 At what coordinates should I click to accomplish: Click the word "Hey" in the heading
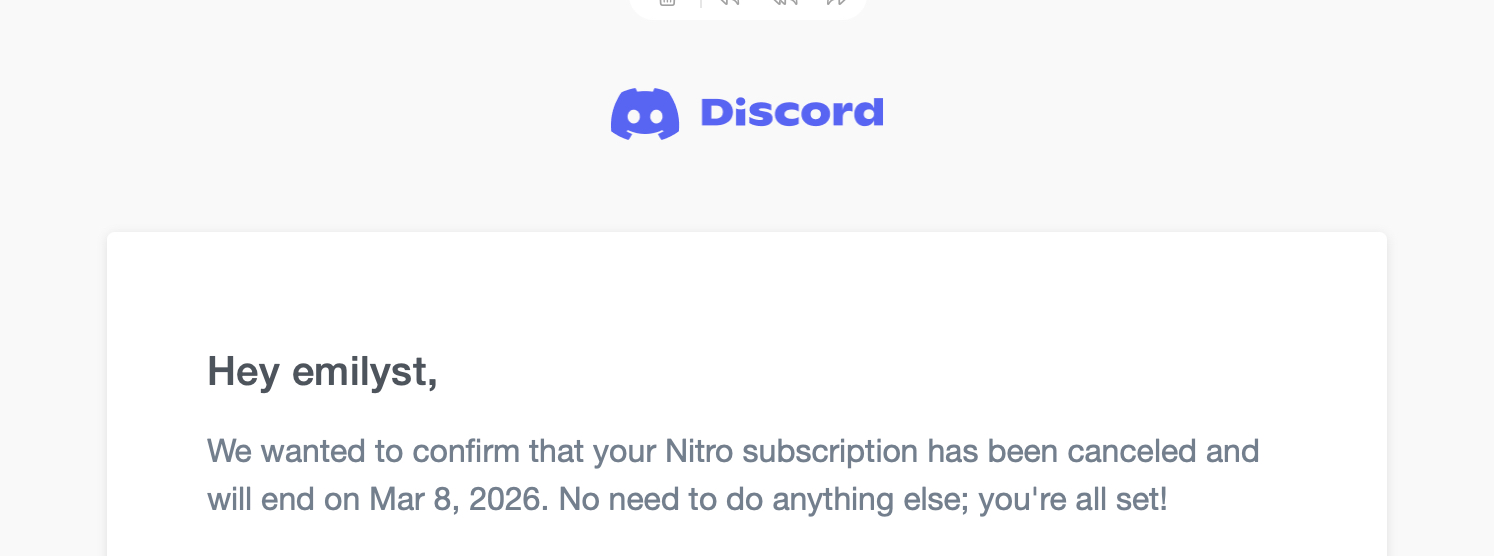pos(243,372)
